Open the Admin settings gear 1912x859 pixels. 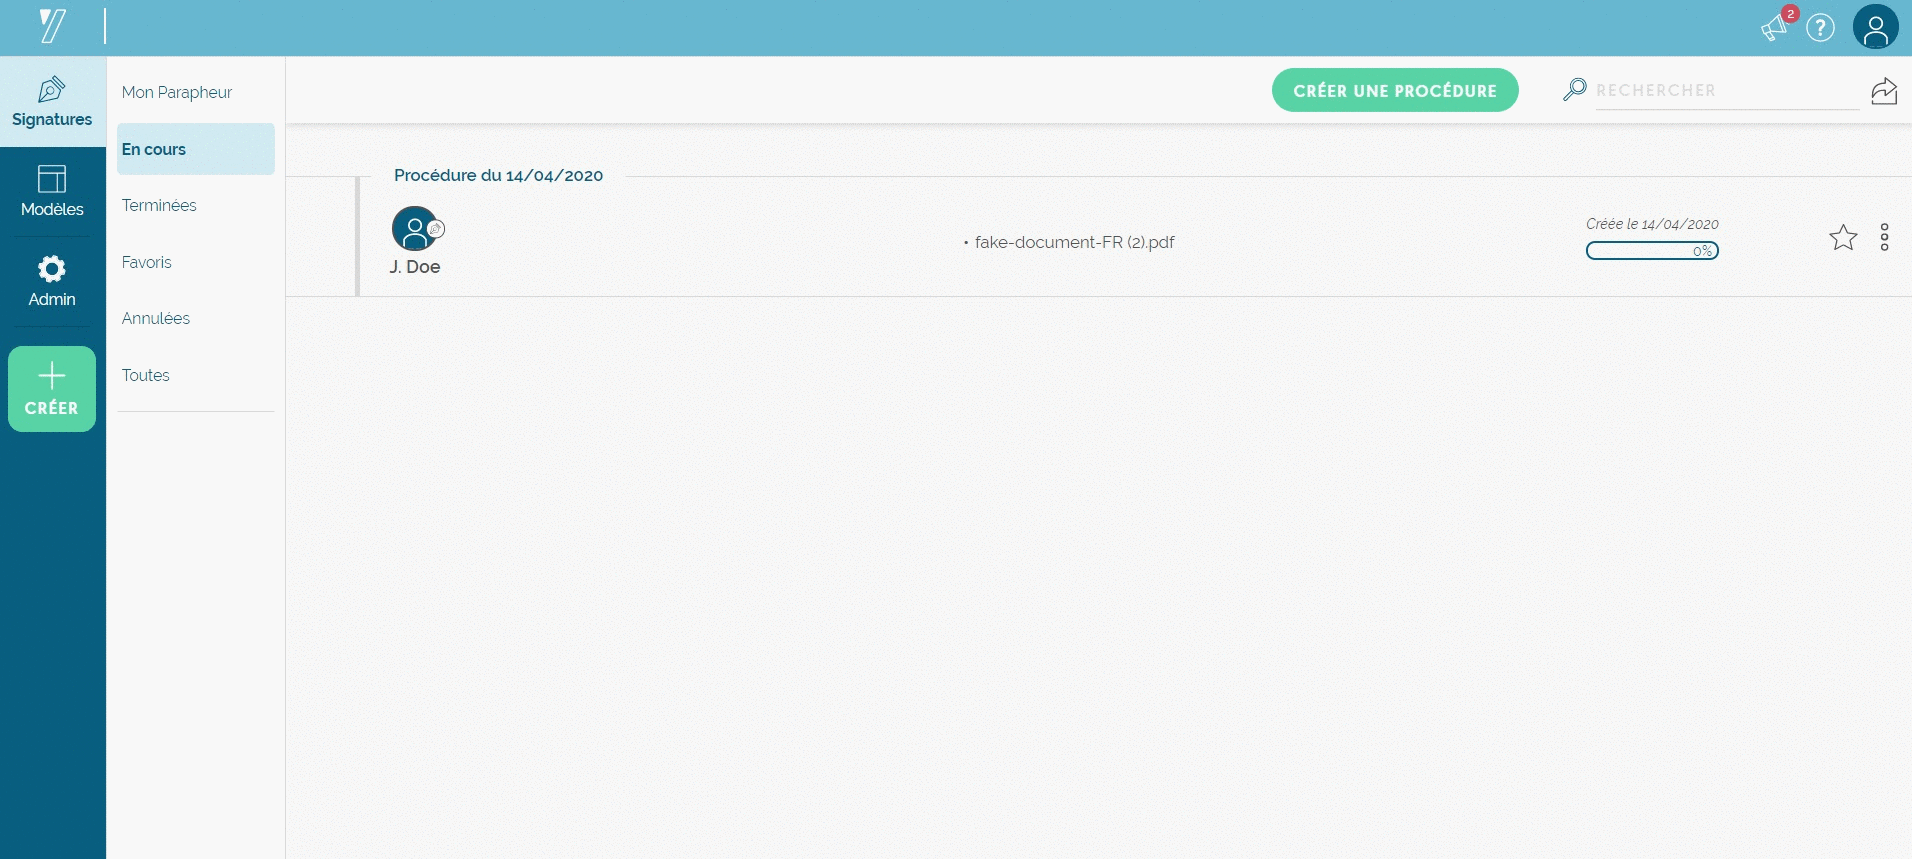point(52,281)
